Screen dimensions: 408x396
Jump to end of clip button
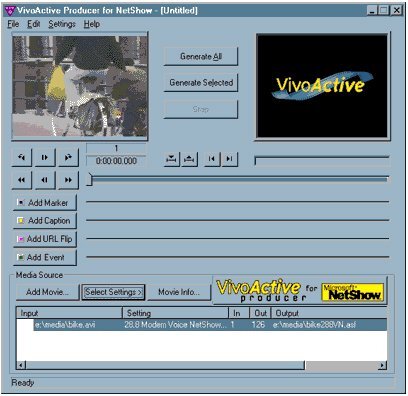[229, 159]
